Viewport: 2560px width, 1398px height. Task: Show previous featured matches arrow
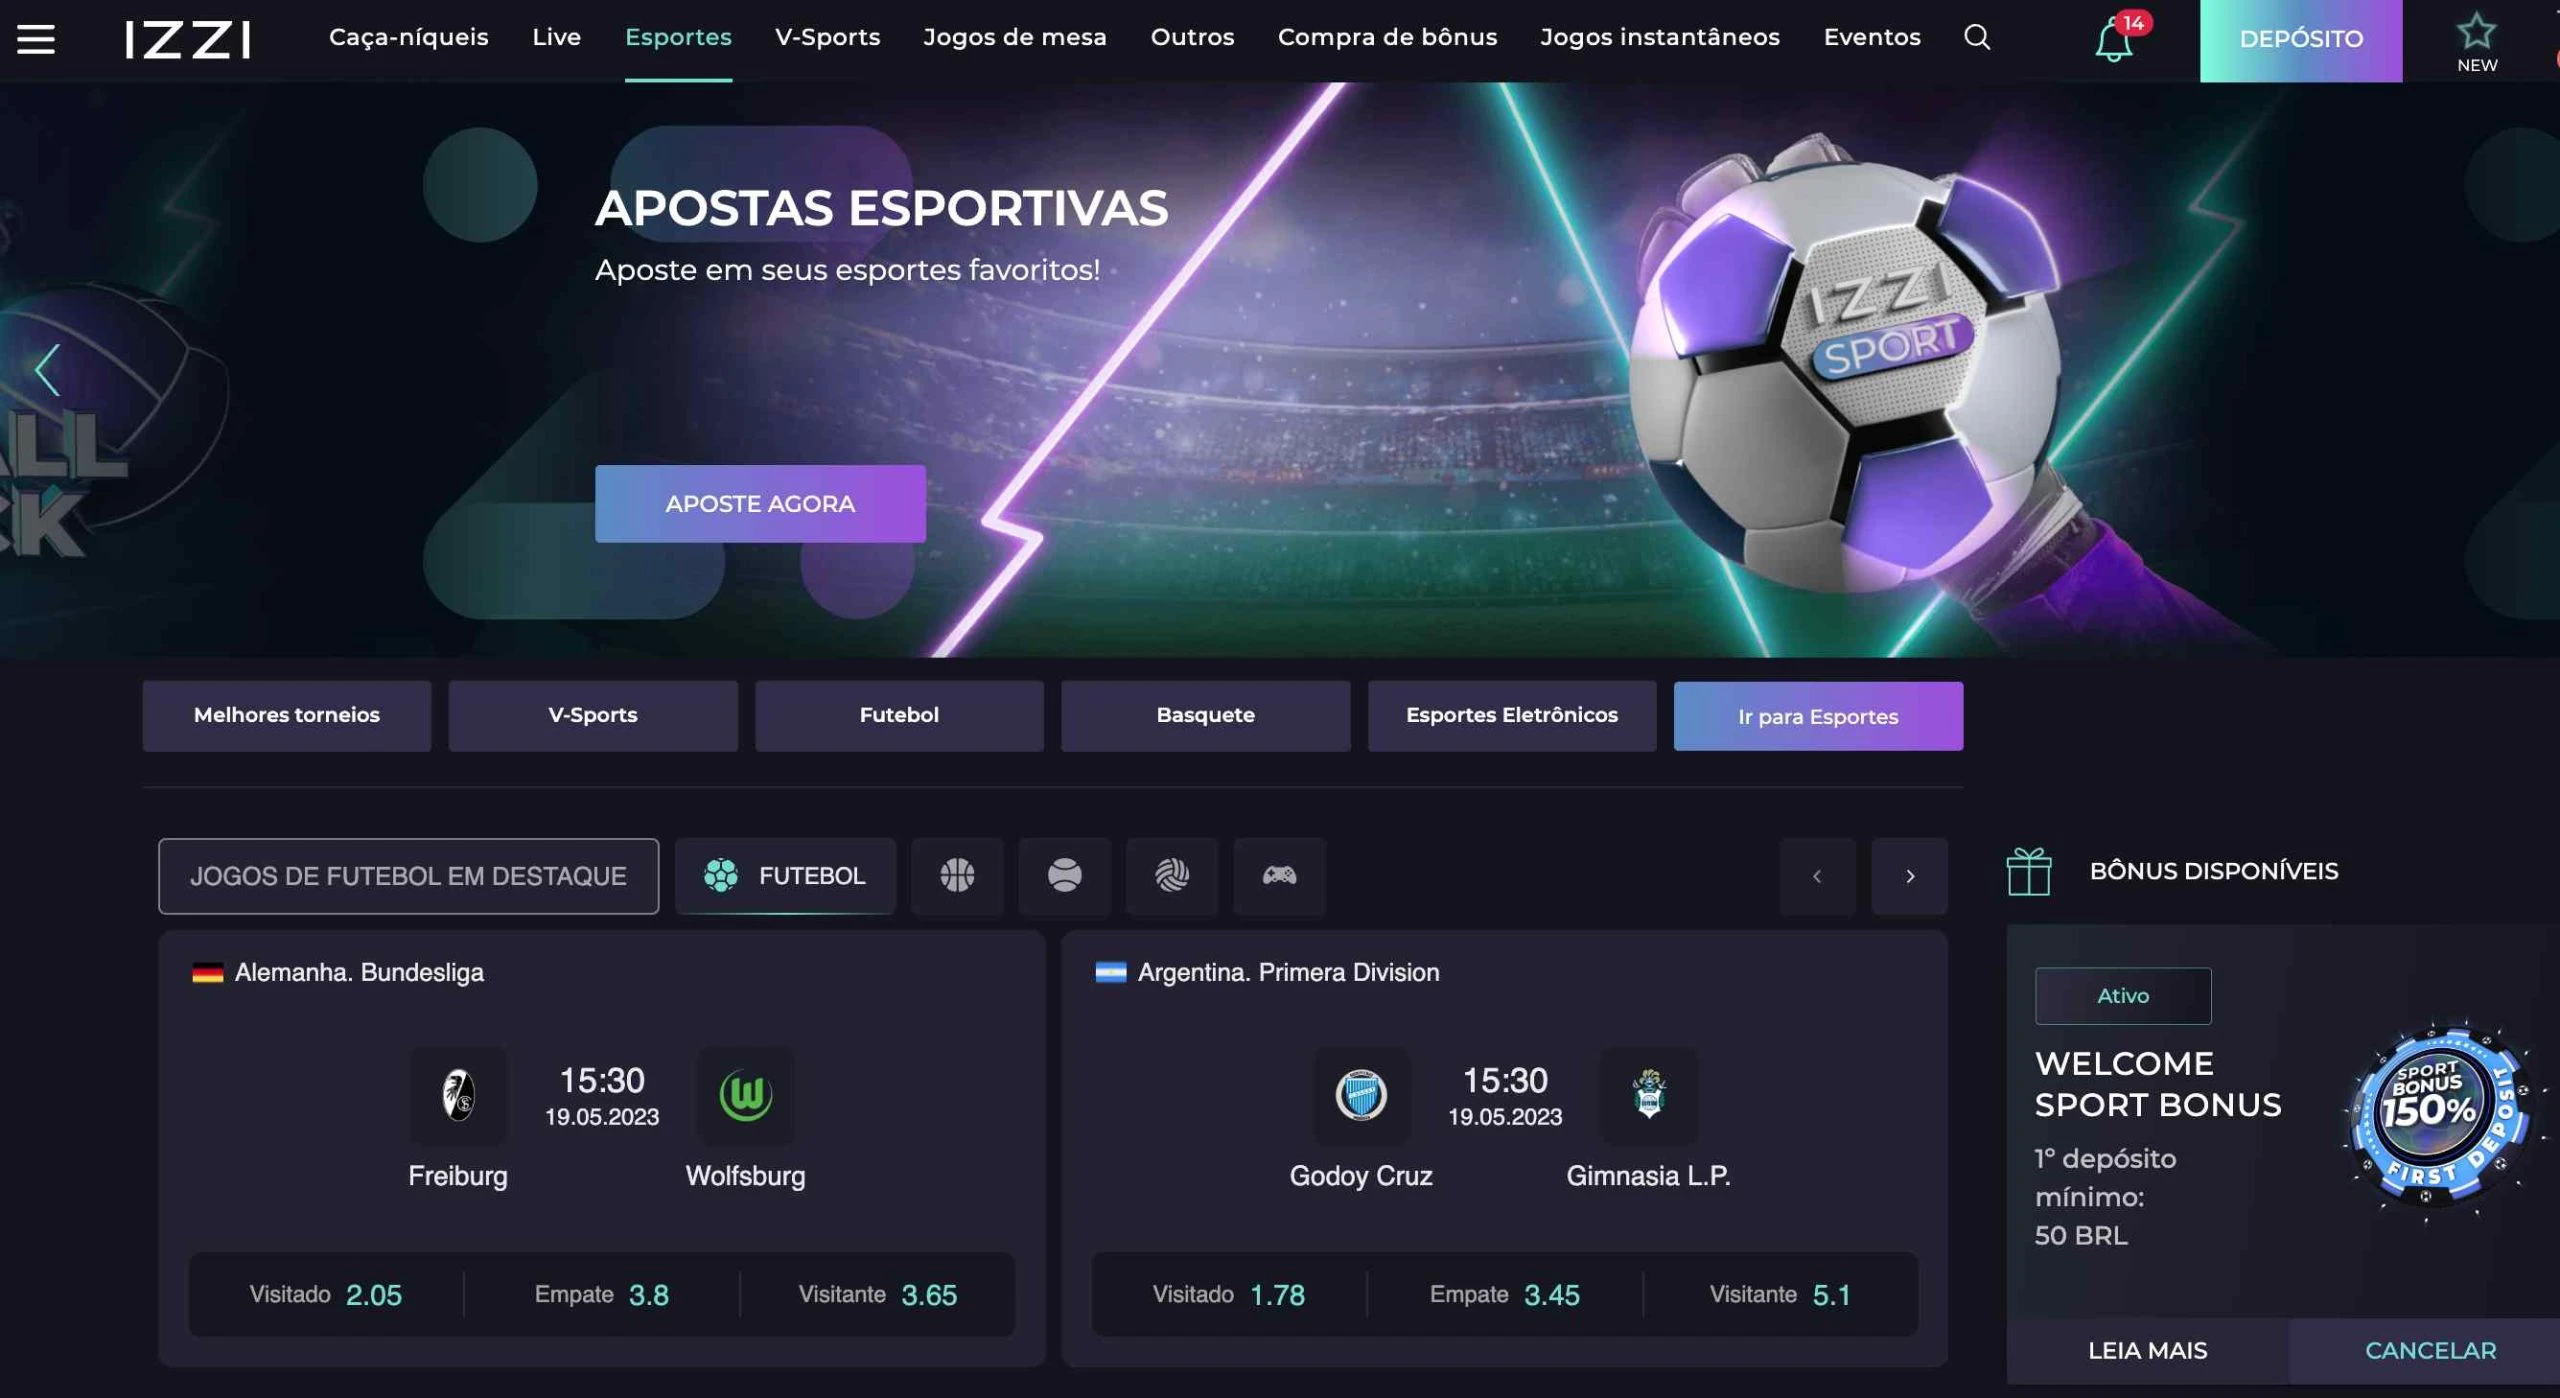[x=1817, y=876]
